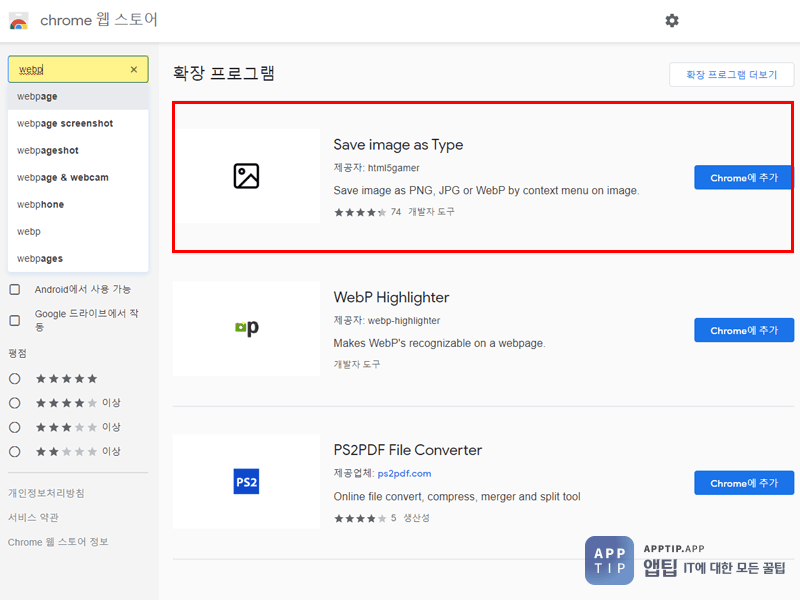Click the '확장 프로그램' section heading

pos(224,73)
